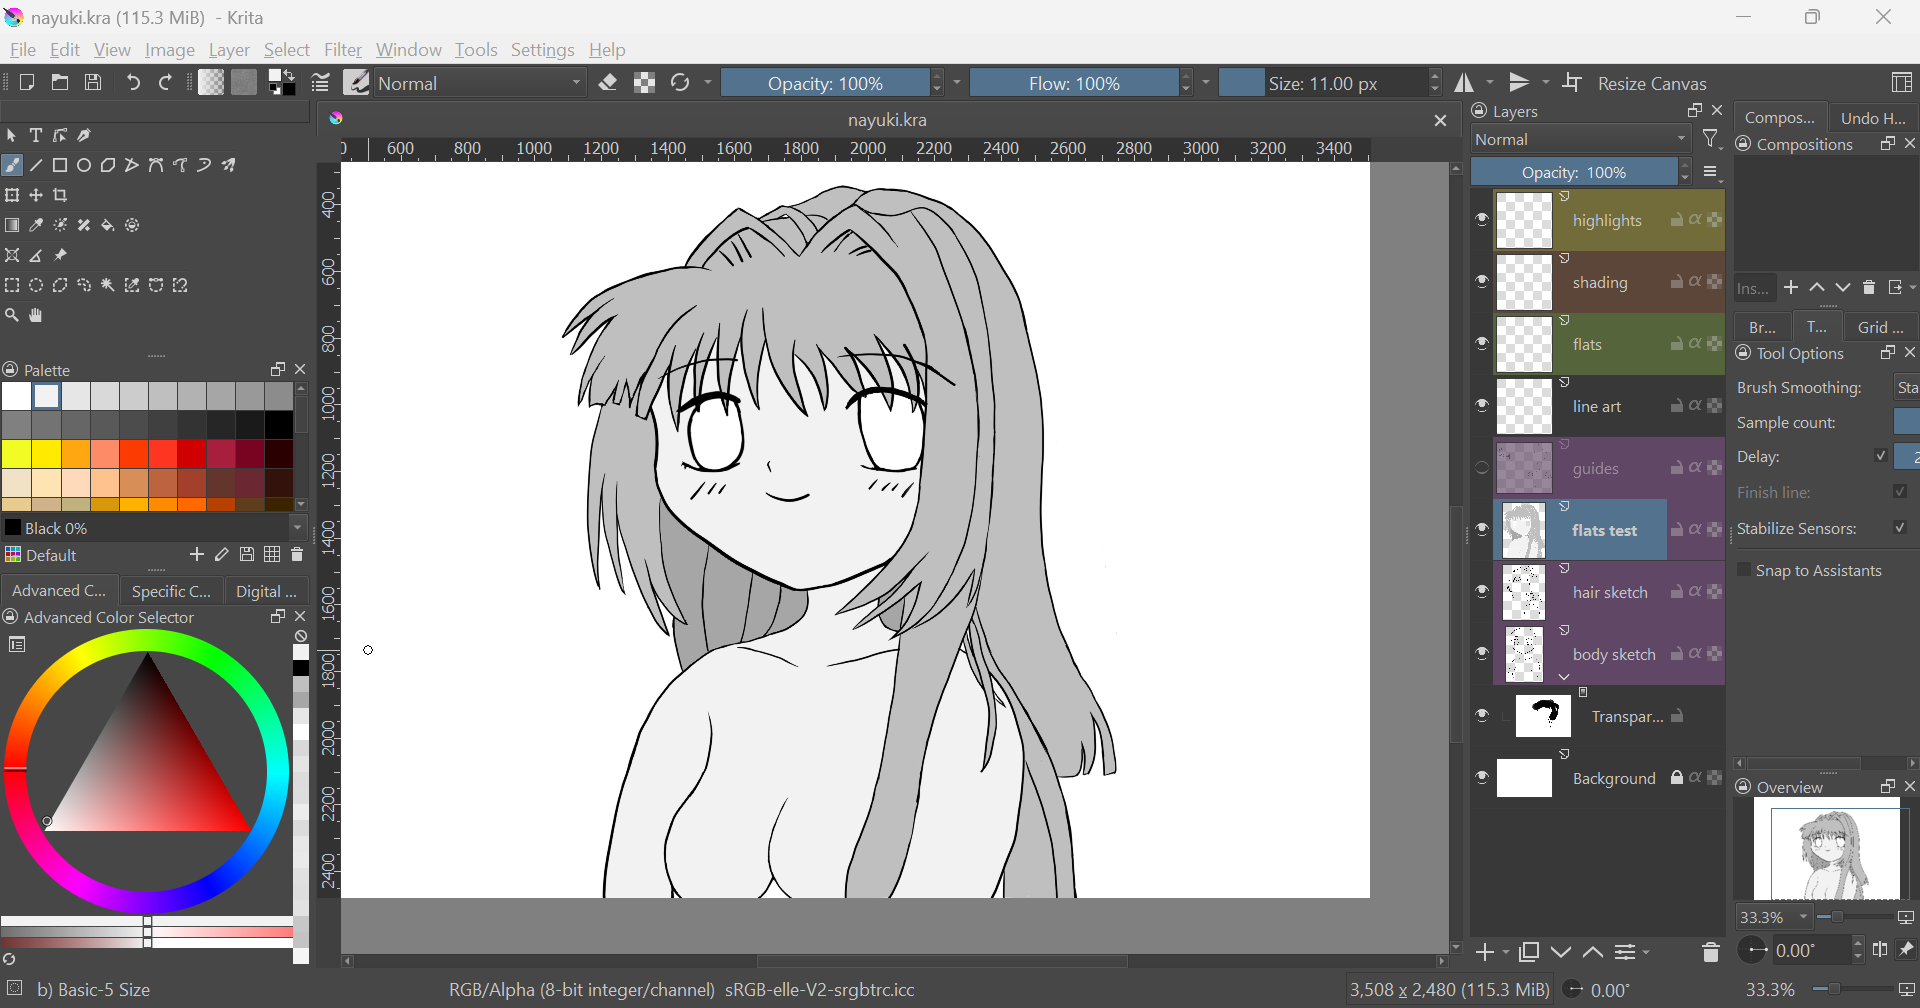
Task: Select the Fill bucket tool
Action: (x=108, y=226)
